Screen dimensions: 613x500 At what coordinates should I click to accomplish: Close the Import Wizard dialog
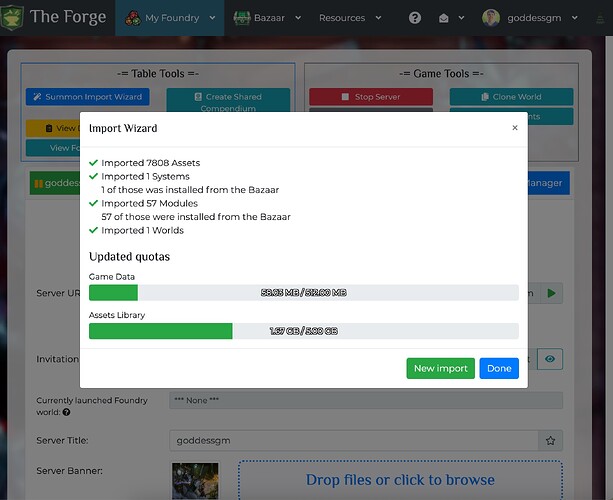[x=515, y=128]
